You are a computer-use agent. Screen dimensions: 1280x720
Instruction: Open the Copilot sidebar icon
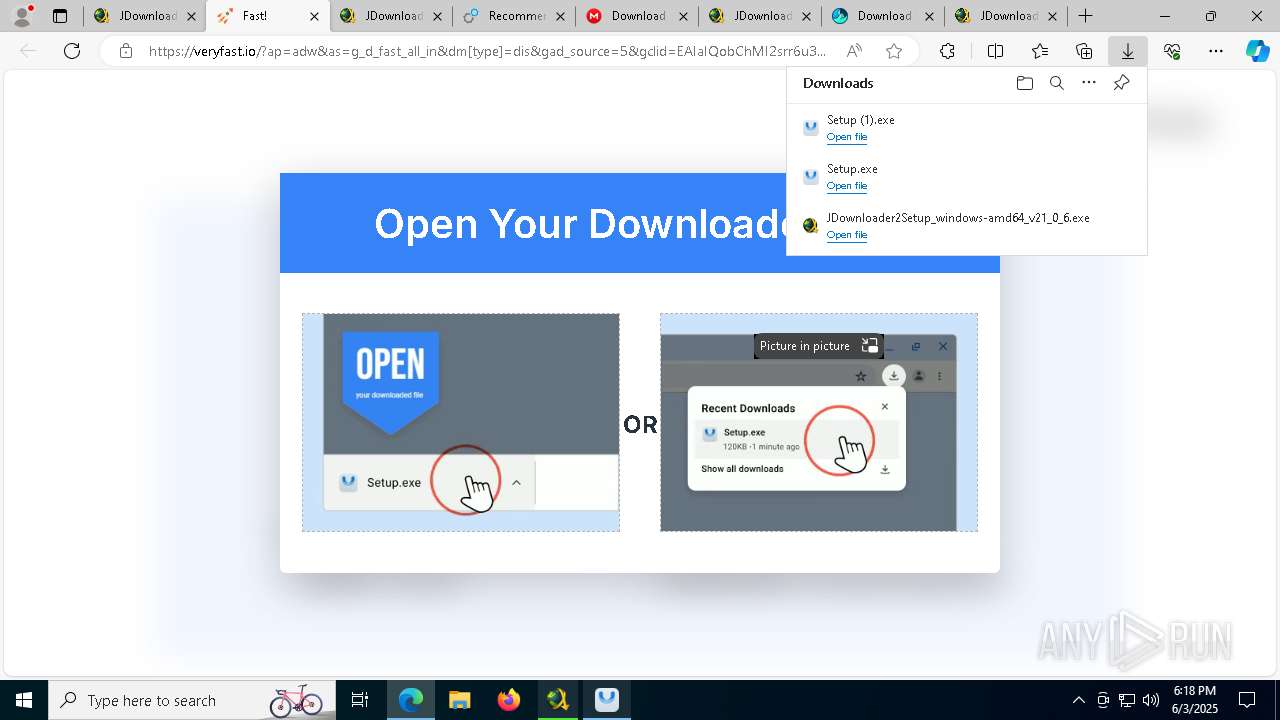coord(1257,51)
